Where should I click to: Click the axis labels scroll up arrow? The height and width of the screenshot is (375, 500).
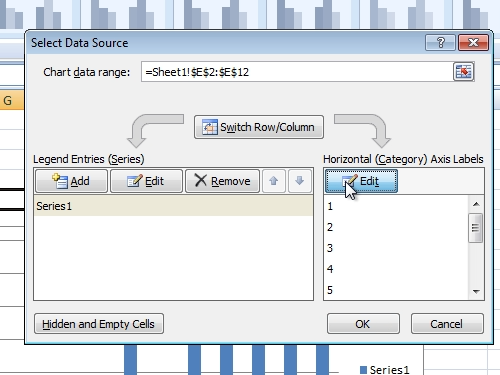click(x=476, y=204)
